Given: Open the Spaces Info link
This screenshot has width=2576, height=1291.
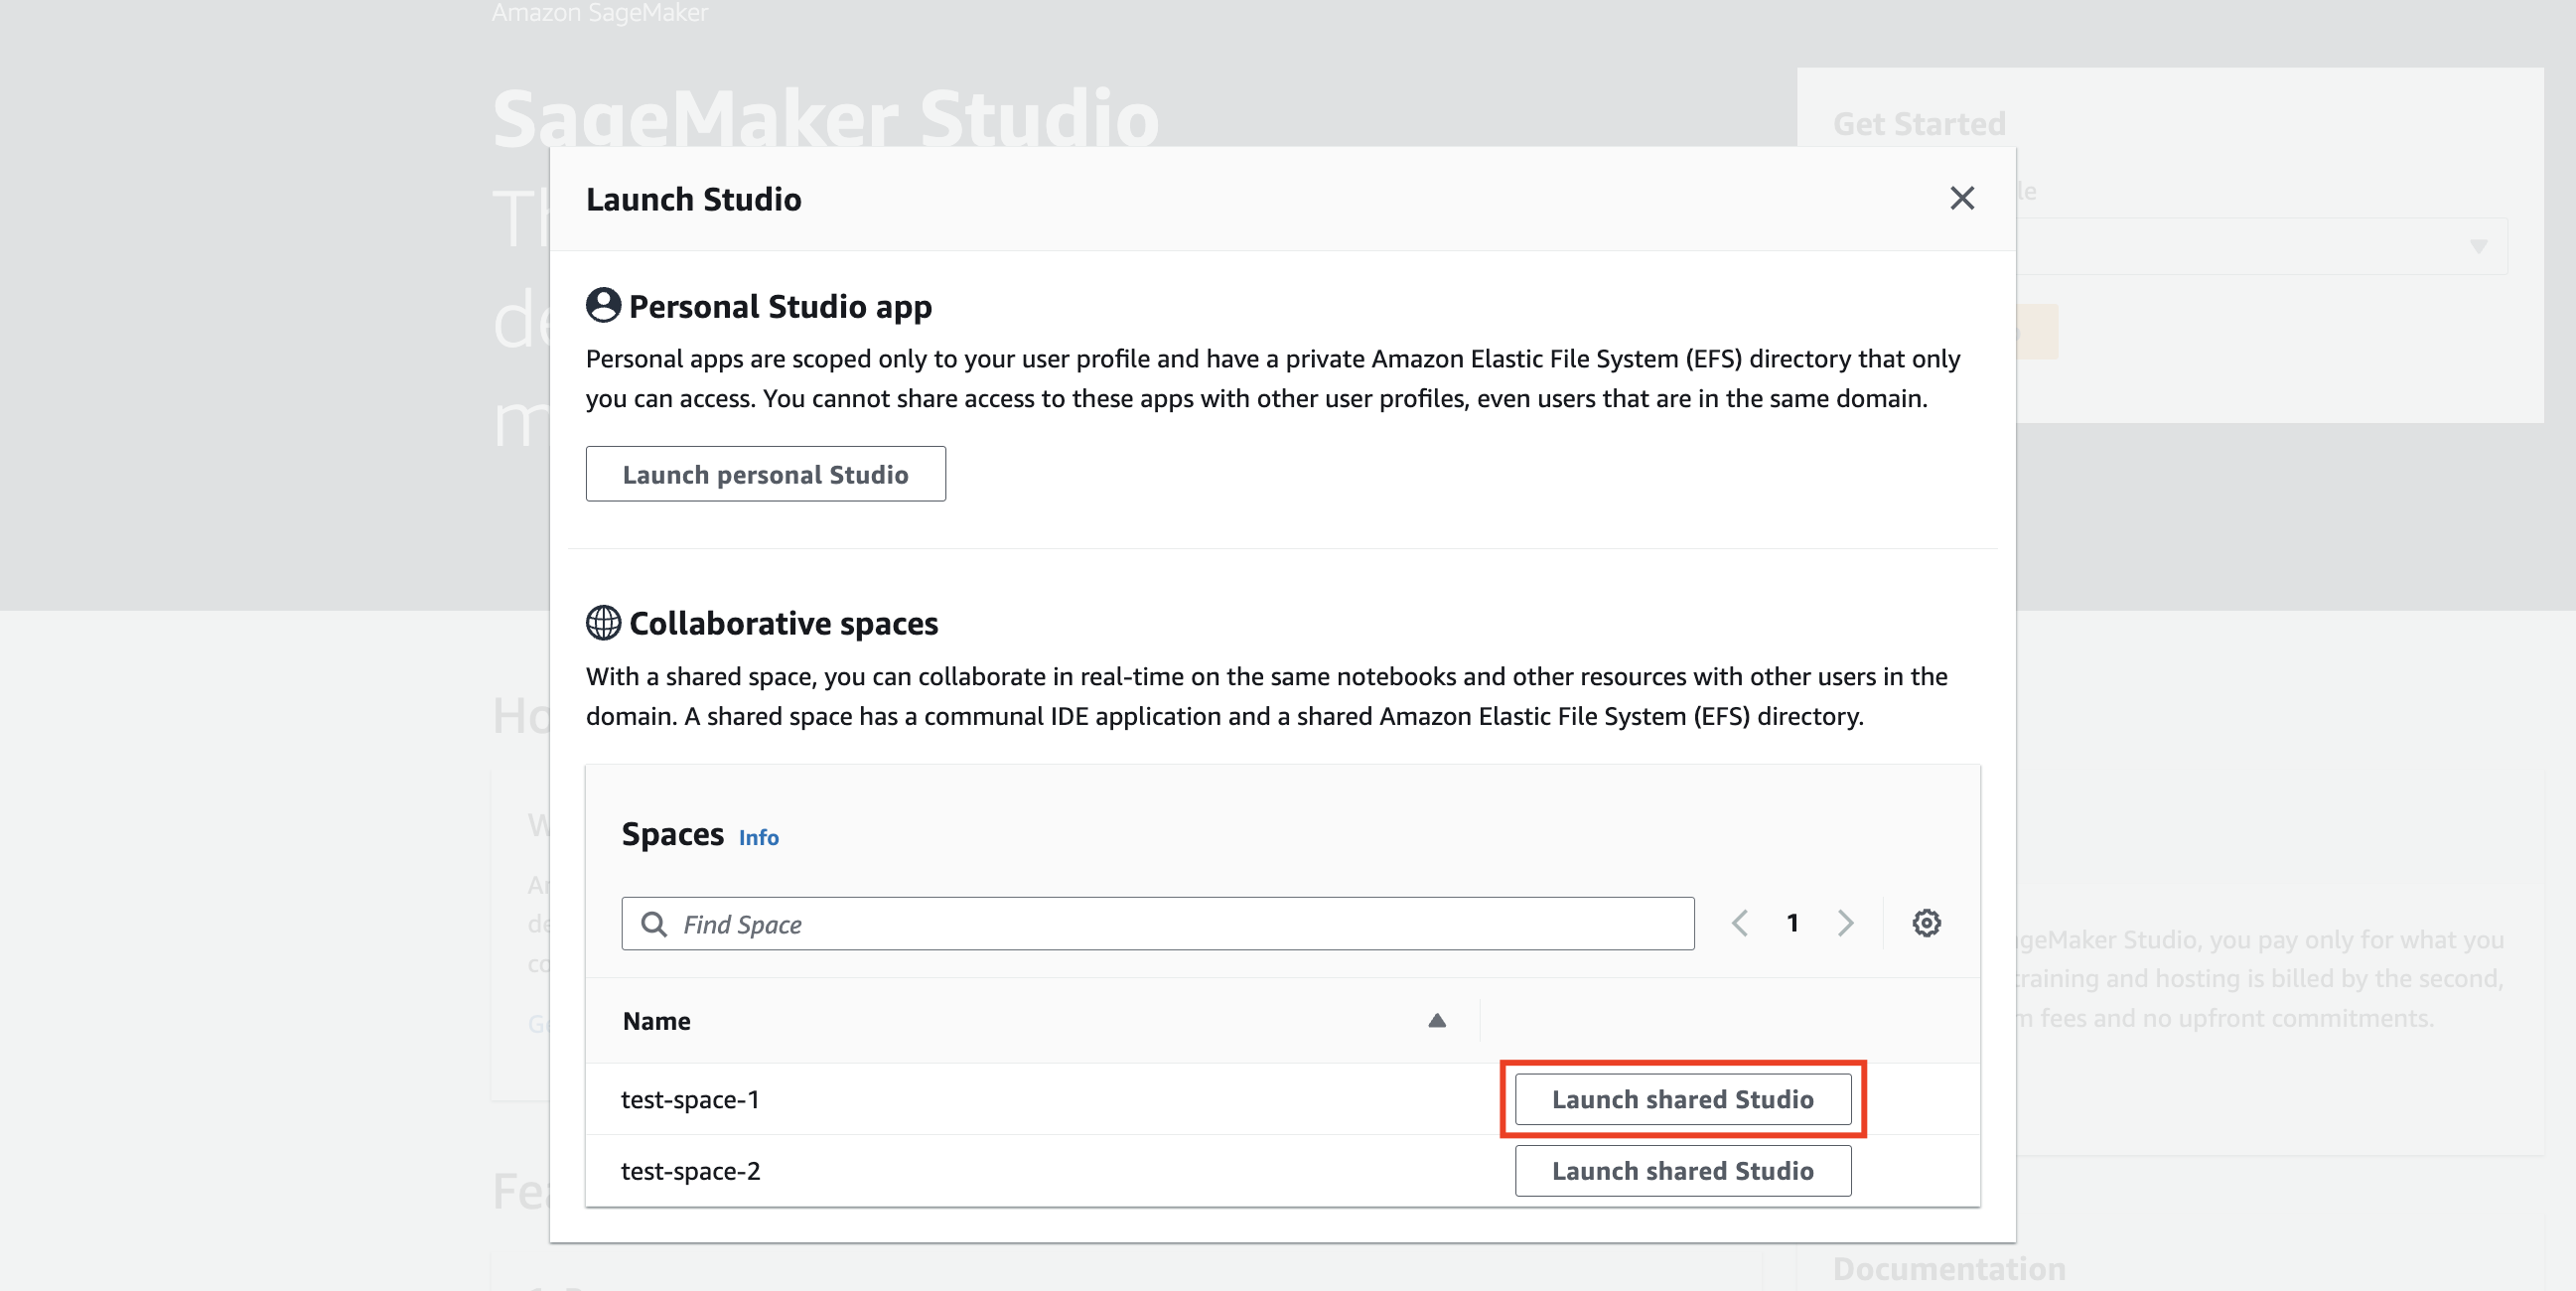Looking at the screenshot, I should 758,838.
